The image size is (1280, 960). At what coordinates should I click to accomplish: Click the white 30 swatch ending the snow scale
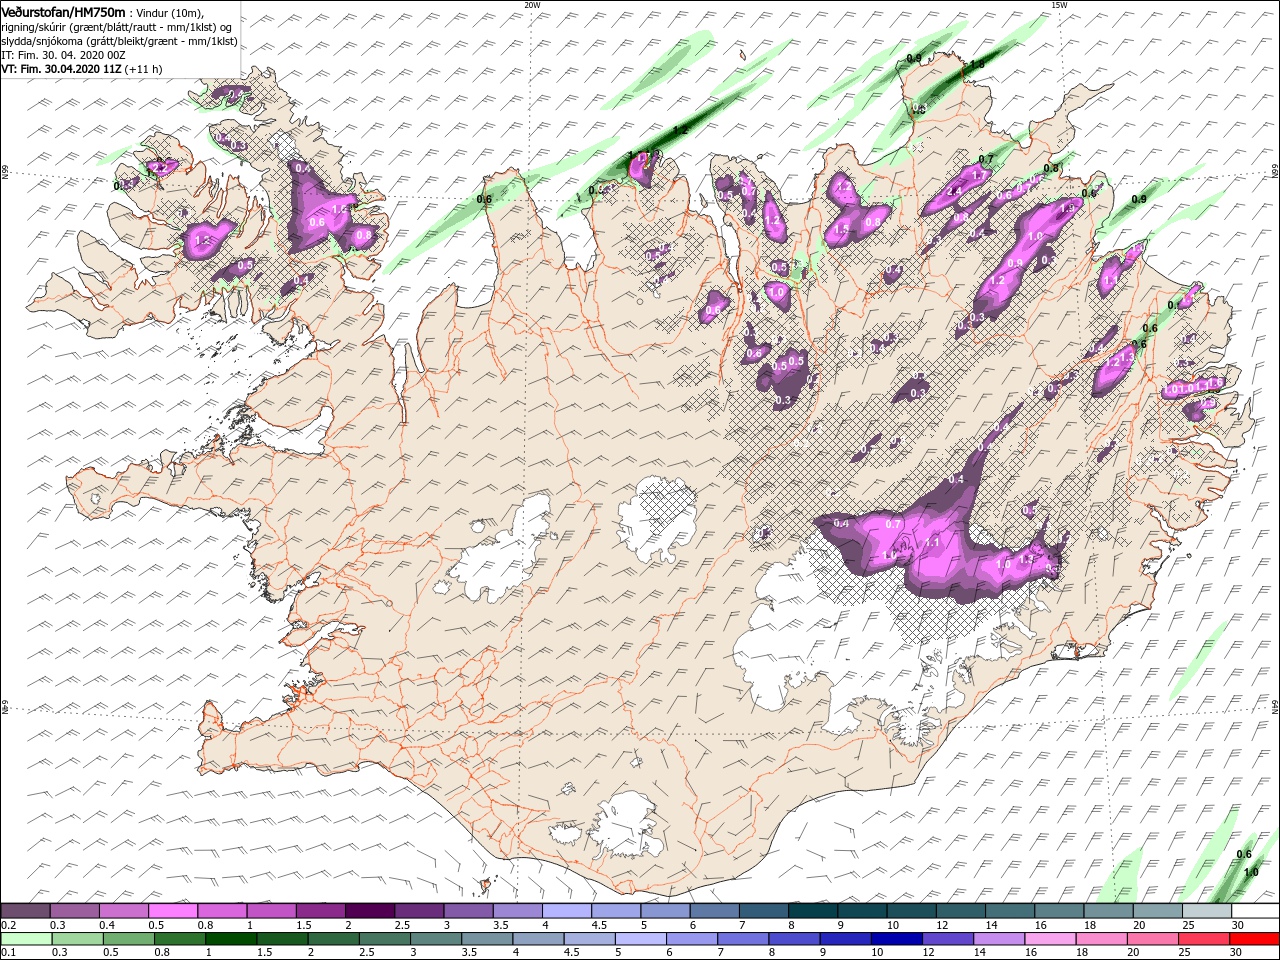coord(1254,911)
